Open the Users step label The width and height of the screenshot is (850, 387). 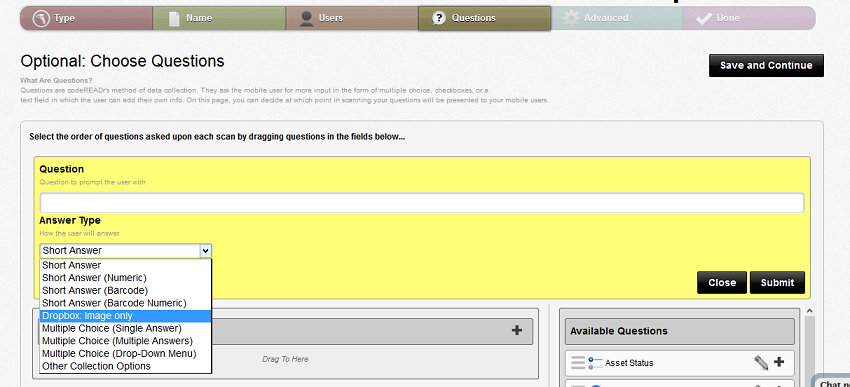[x=331, y=18]
